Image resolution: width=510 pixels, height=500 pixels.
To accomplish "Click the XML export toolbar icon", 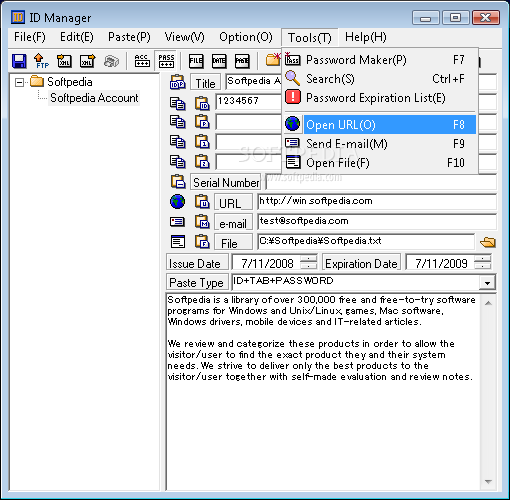I will 88,61.
